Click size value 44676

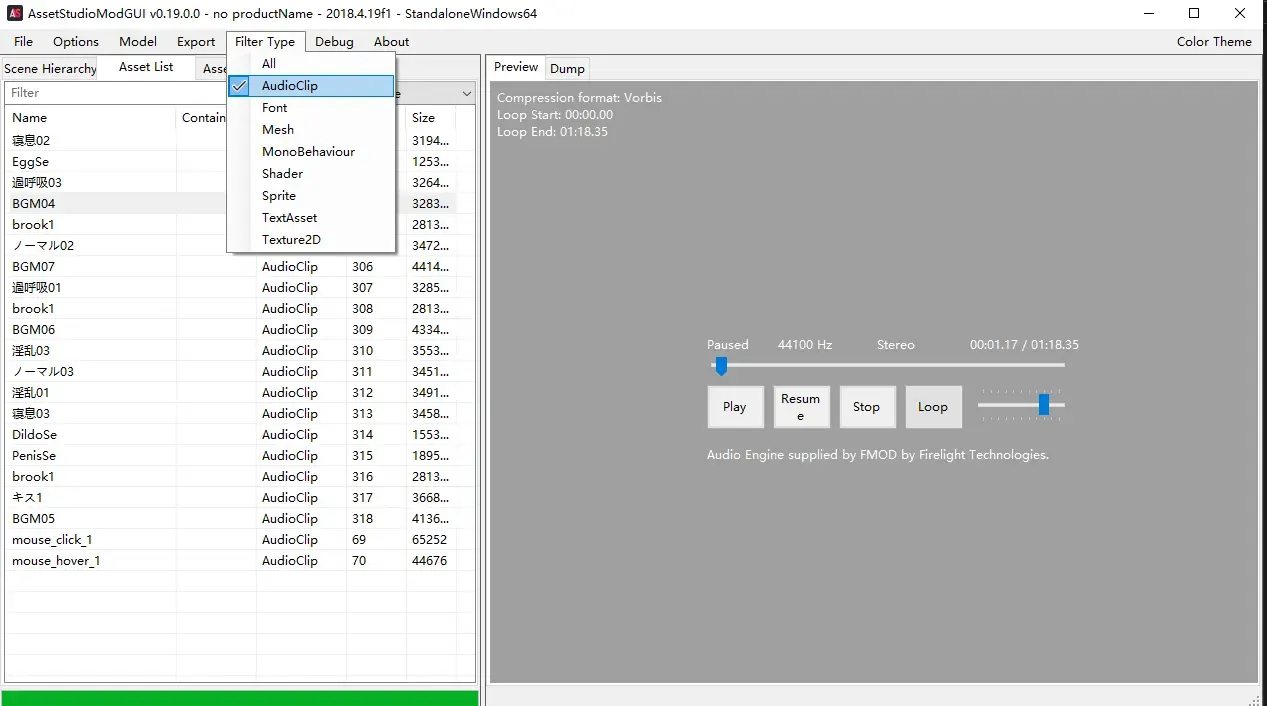(429, 560)
